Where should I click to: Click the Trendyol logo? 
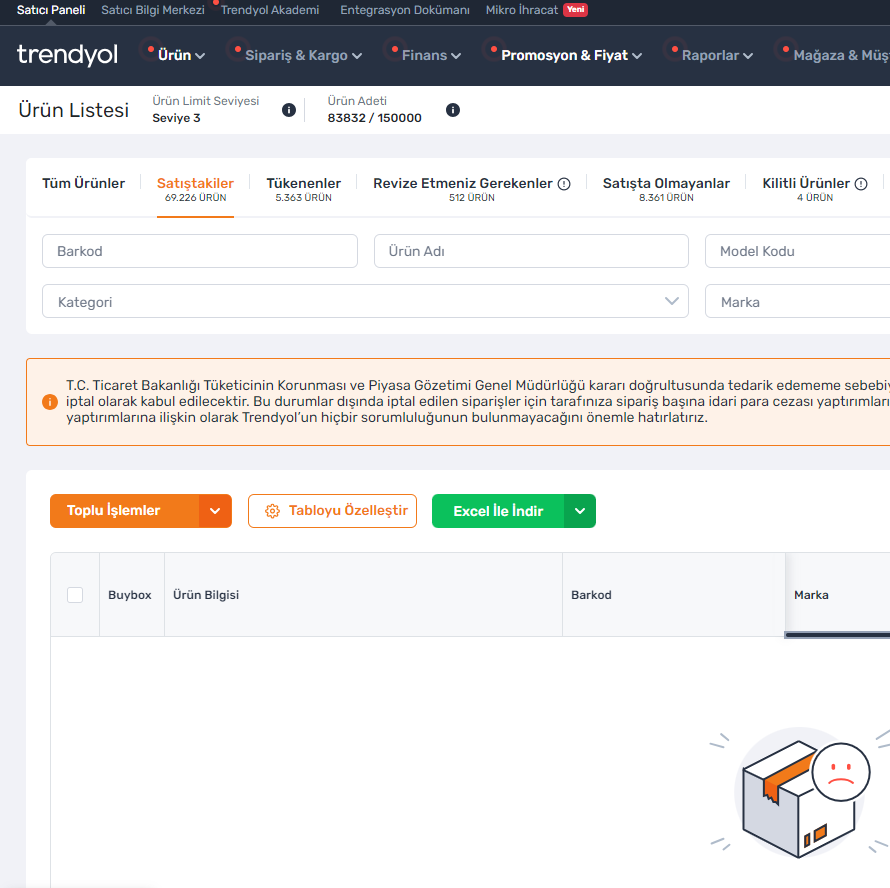click(x=68, y=55)
